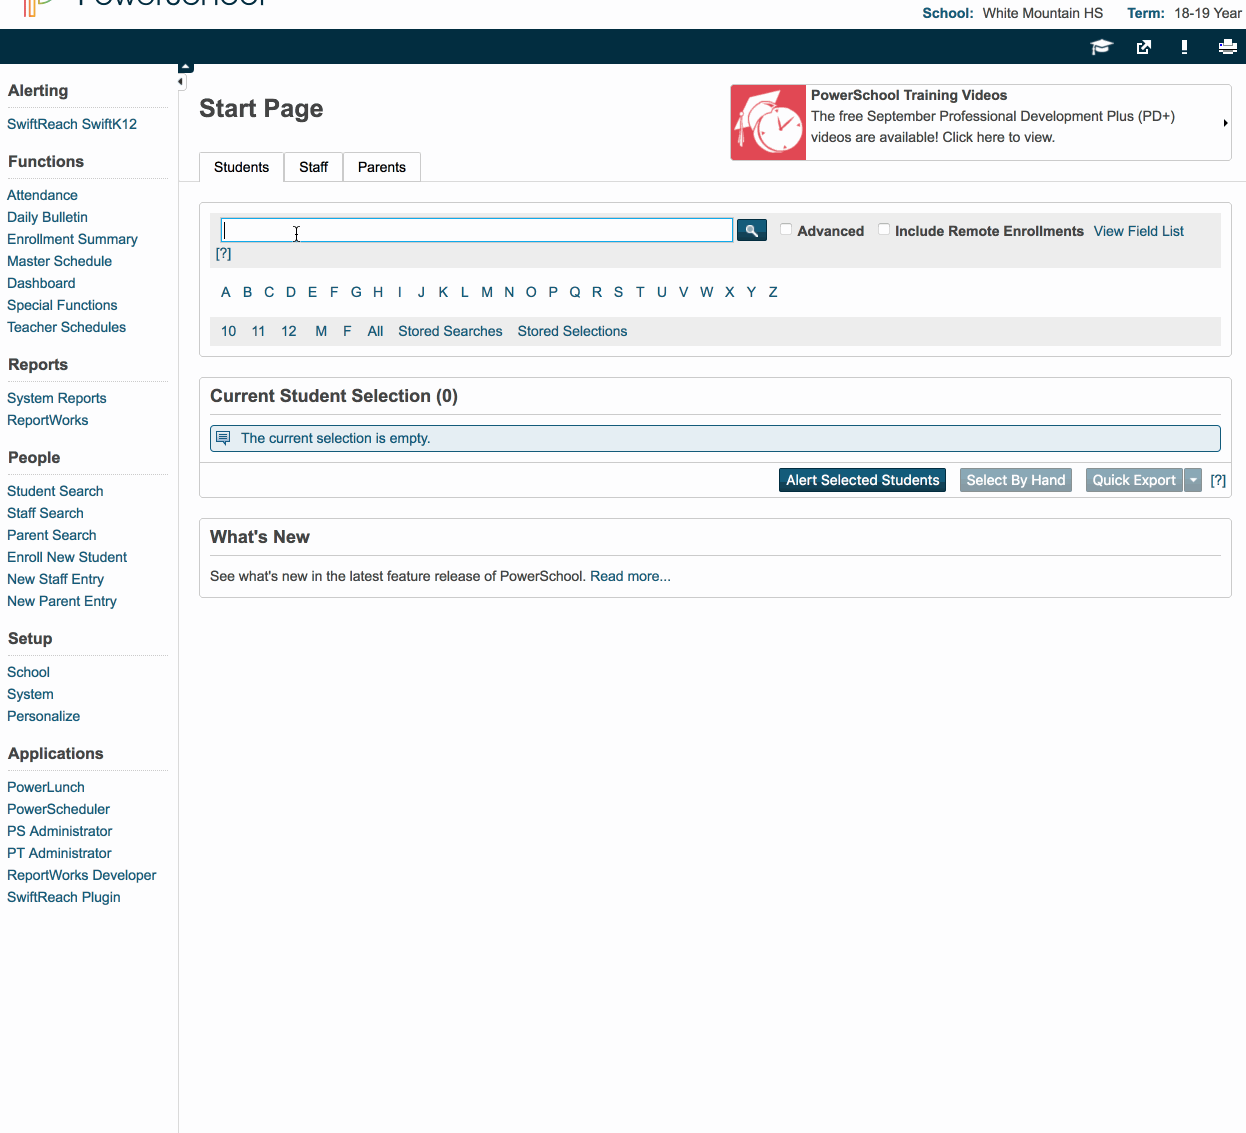Viewport: 1246px width, 1133px height.
Task: Open ReportWorks Developer link
Action: click(x=81, y=875)
